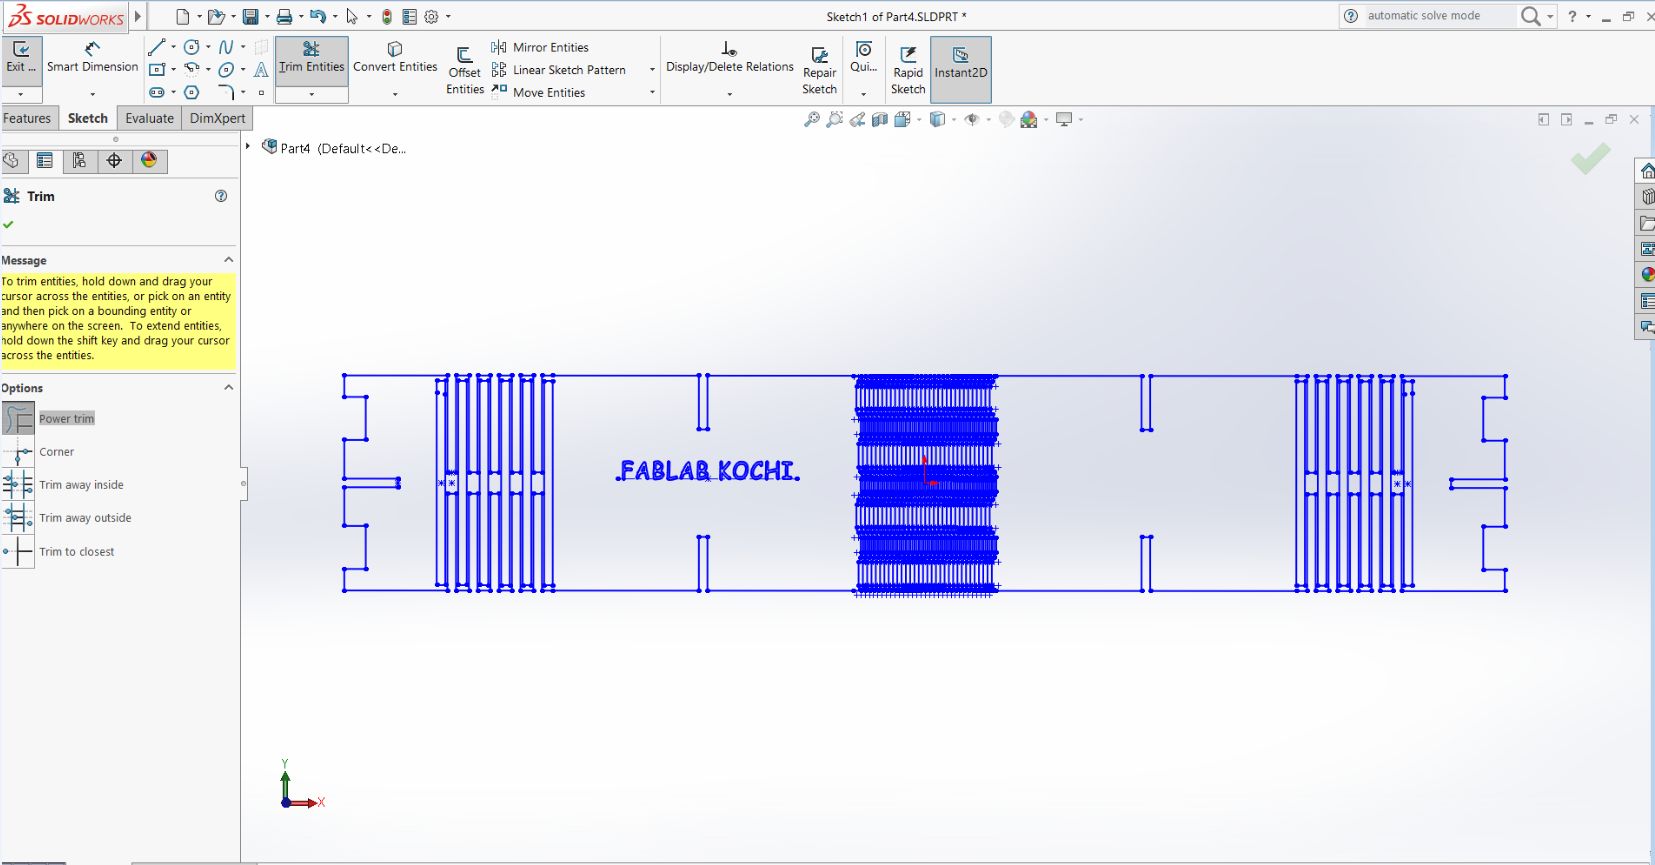Click the Print icon
1655x865 pixels.
coord(284,16)
